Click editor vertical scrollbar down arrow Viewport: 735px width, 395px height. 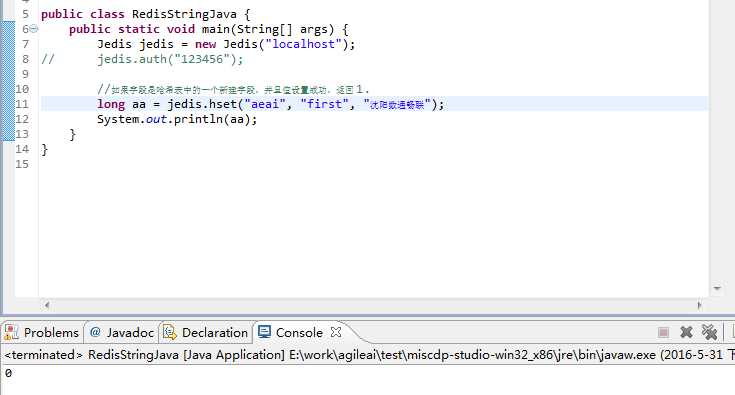[717, 289]
